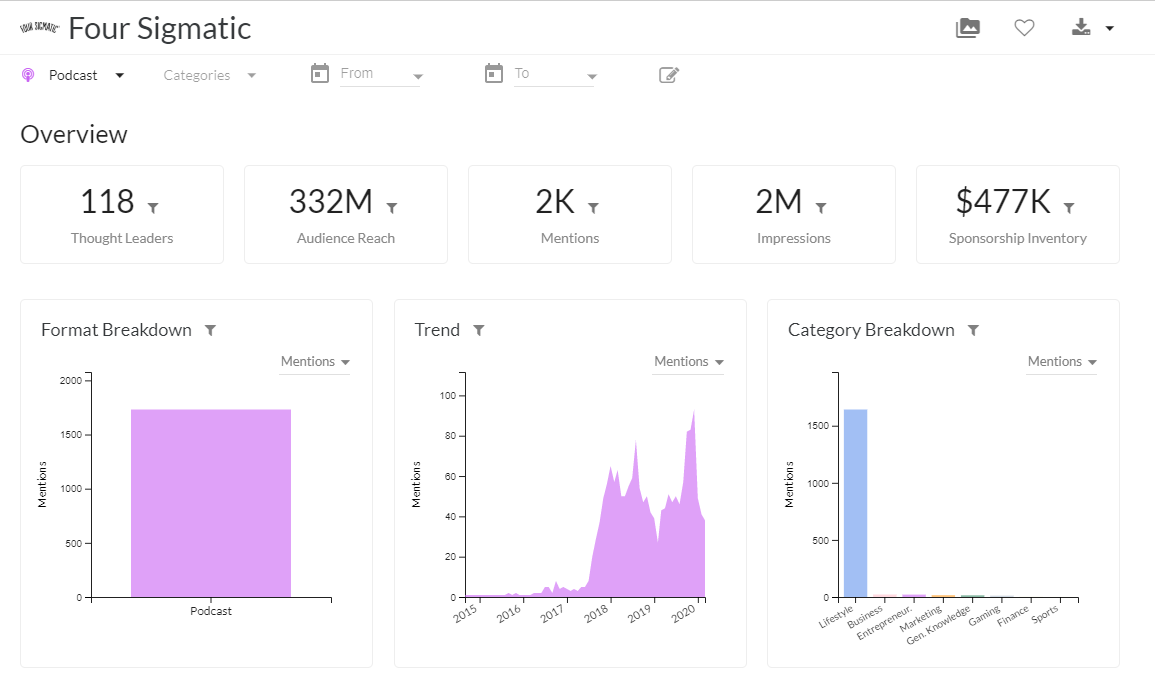This screenshot has height=687, width=1155.
Task: Click the 118 Thought Leaders value
Action: (108, 202)
